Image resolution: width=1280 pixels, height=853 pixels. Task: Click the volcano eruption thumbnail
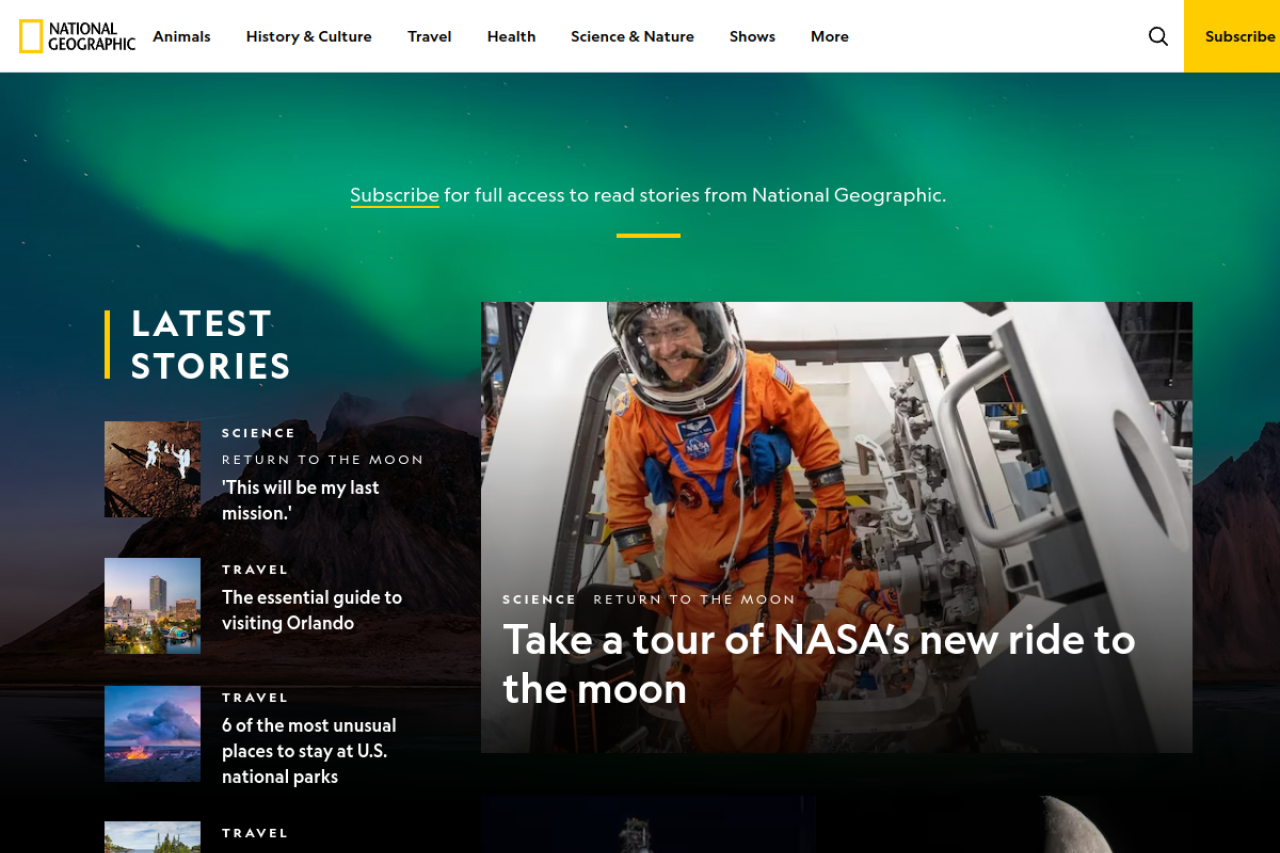[152, 734]
